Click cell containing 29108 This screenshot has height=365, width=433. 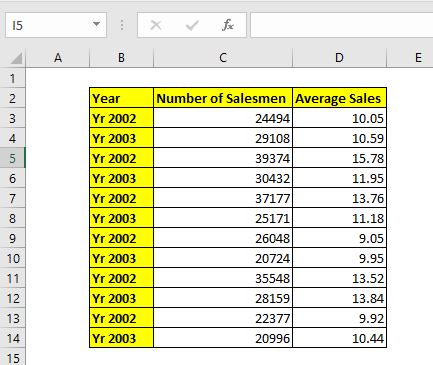[x=223, y=138]
